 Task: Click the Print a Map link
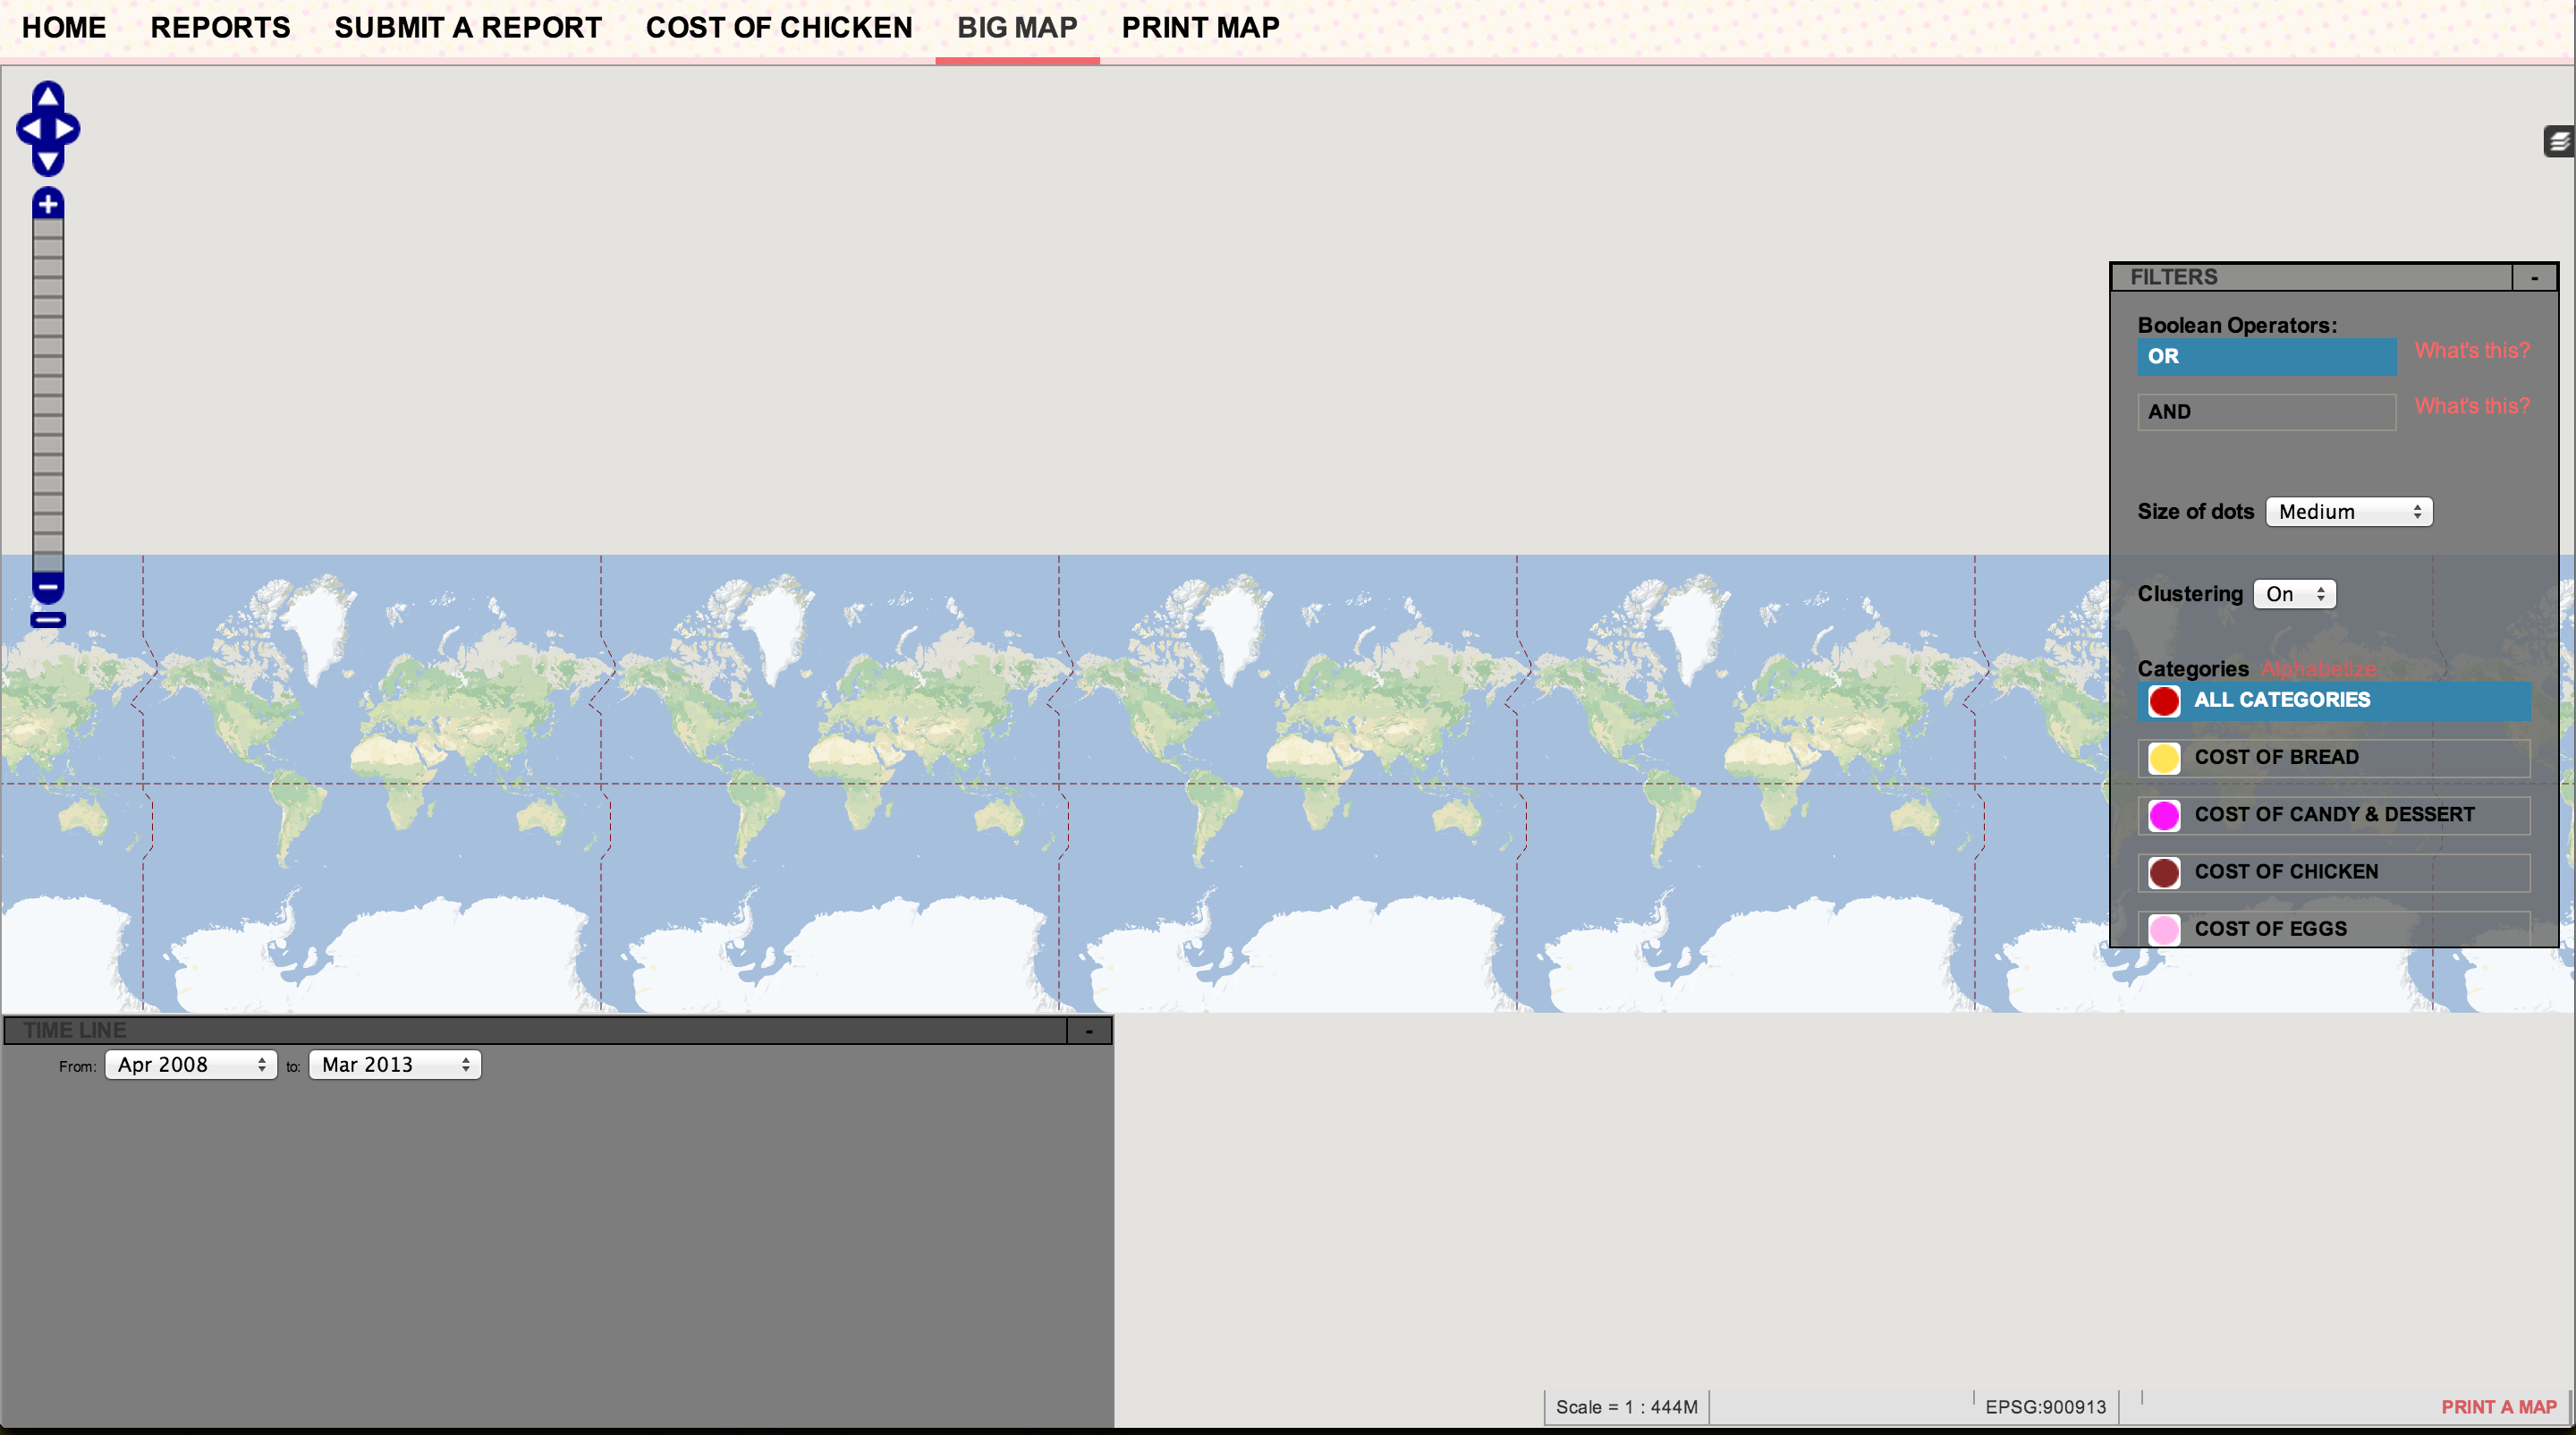point(2498,1407)
